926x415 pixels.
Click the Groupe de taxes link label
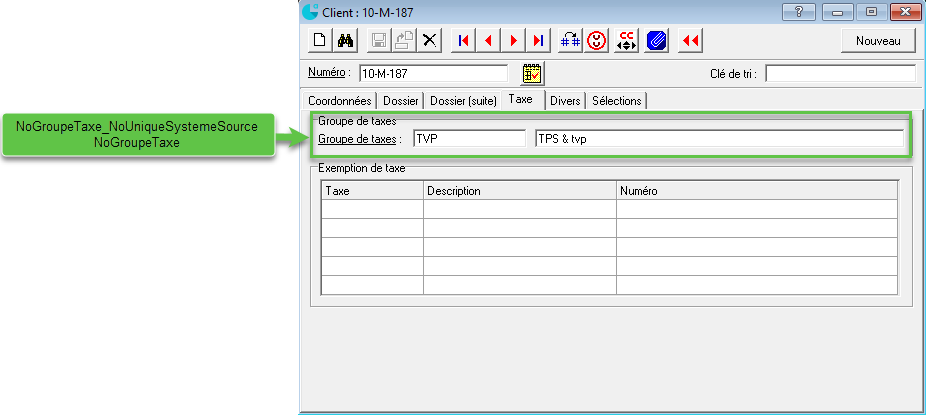pos(358,139)
